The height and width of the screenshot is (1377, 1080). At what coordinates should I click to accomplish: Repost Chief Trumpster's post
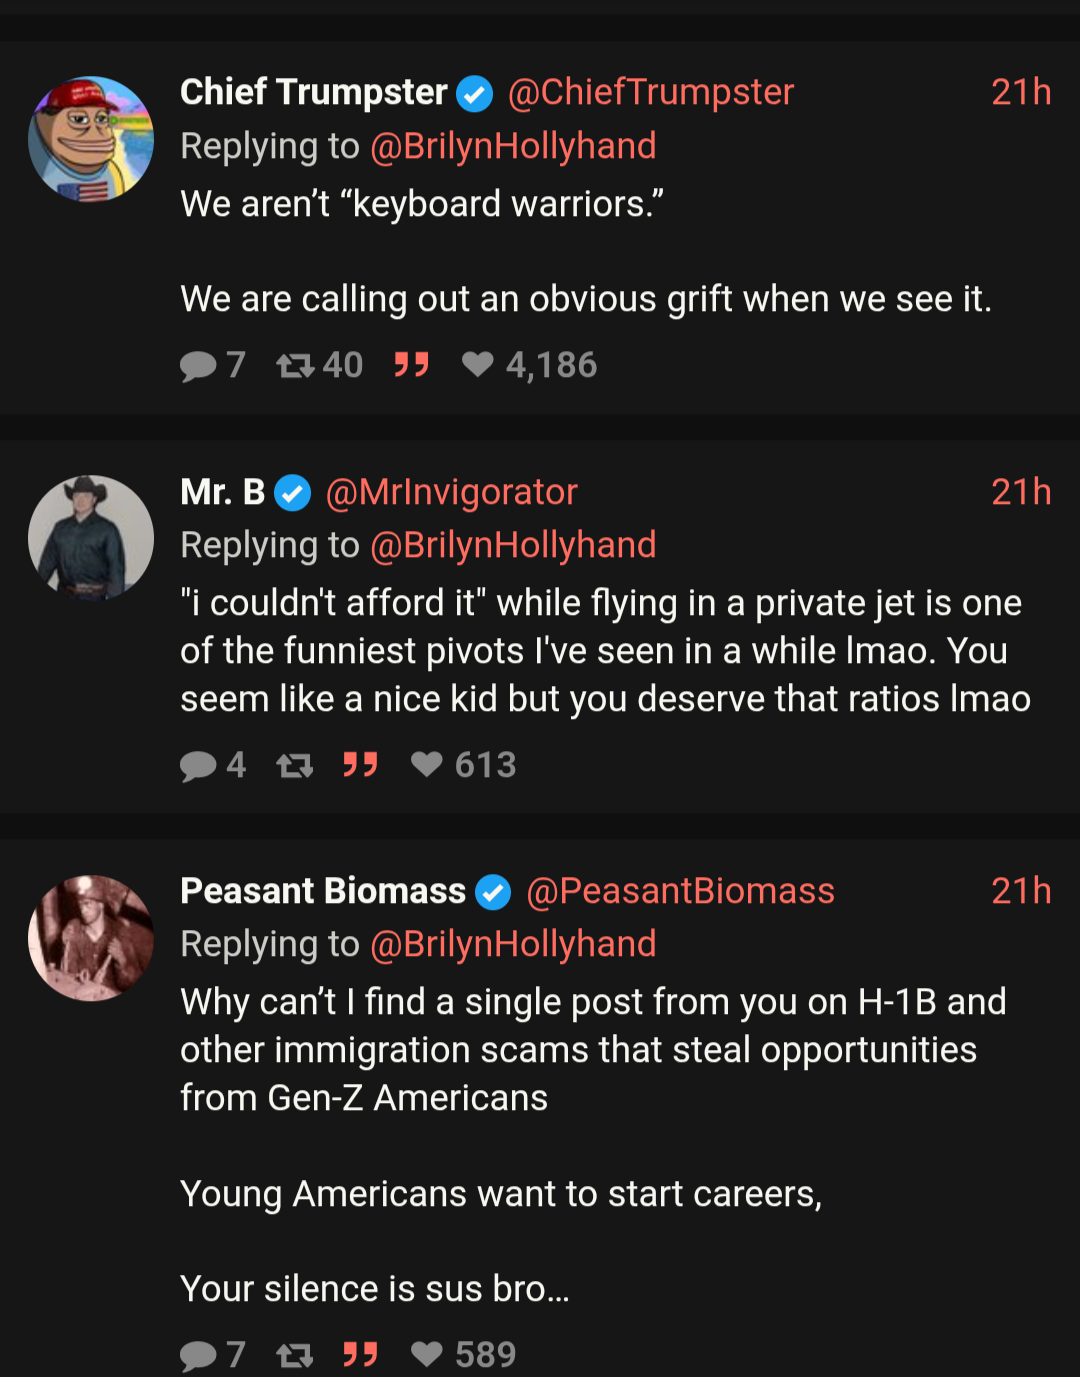(x=295, y=366)
